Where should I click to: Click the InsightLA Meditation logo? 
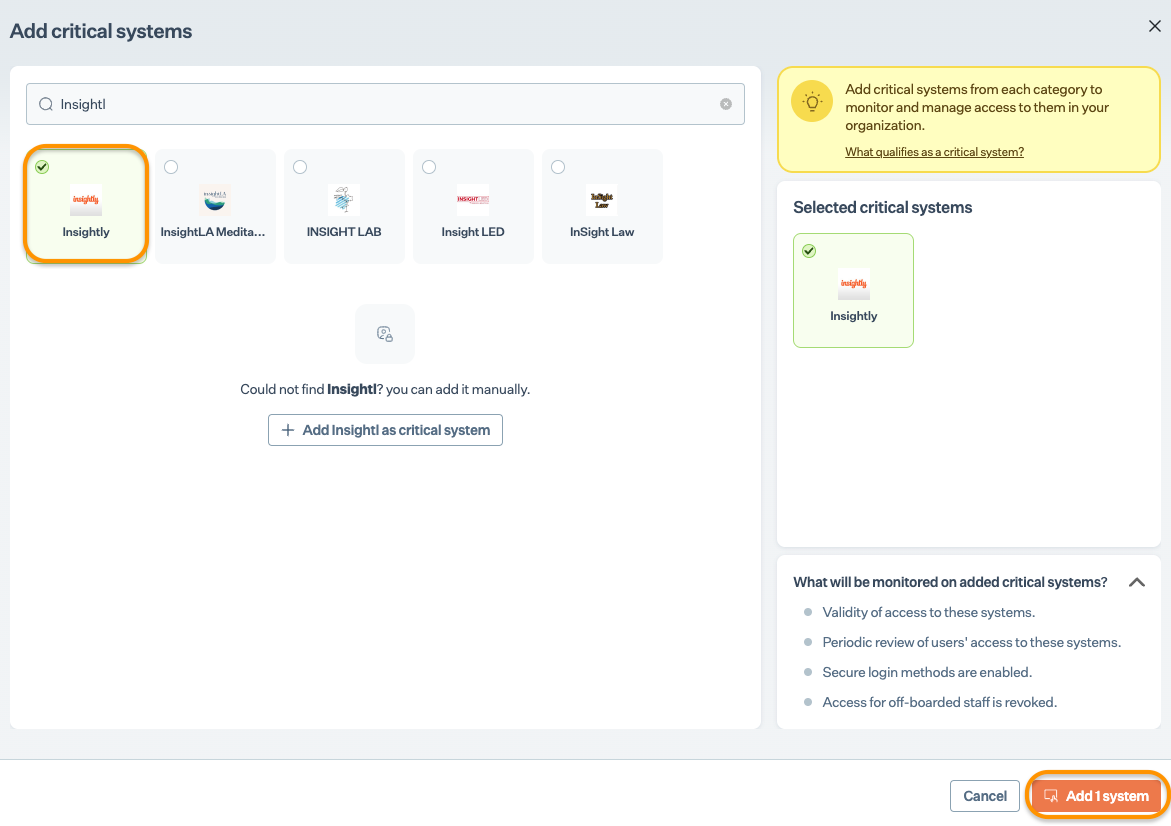(x=215, y=200)
